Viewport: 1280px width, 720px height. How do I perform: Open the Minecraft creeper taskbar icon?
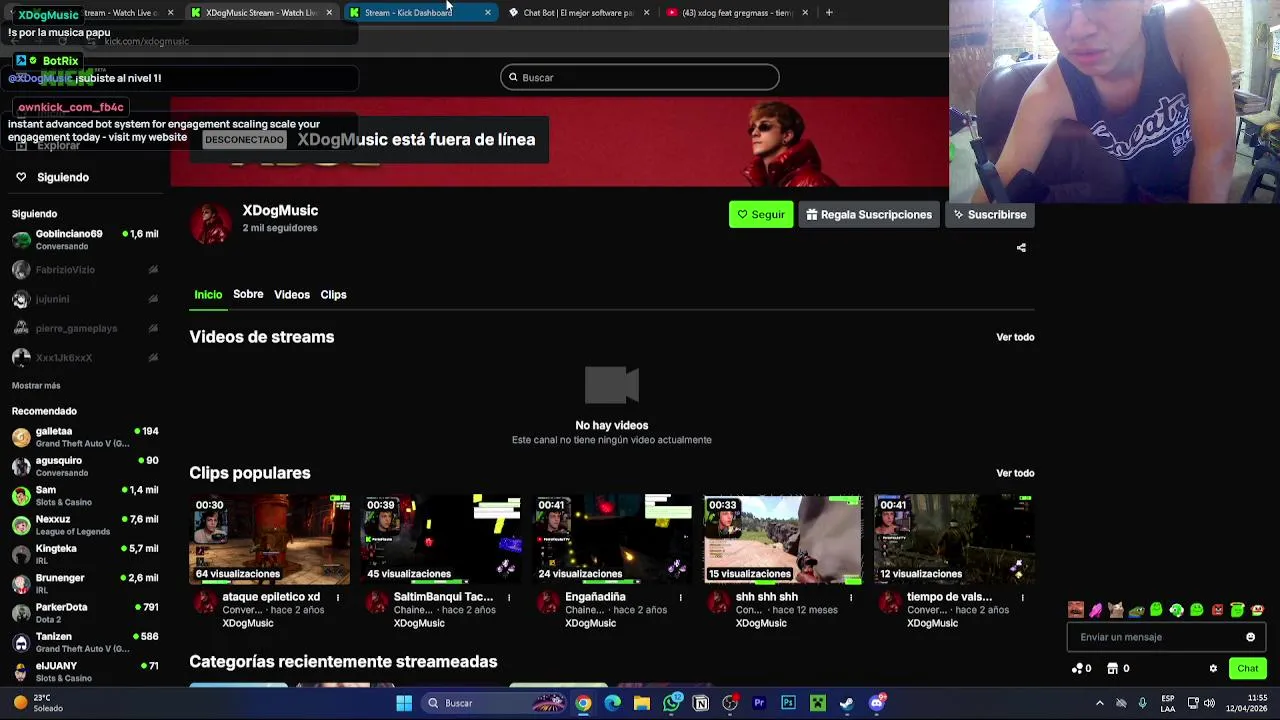818,703
